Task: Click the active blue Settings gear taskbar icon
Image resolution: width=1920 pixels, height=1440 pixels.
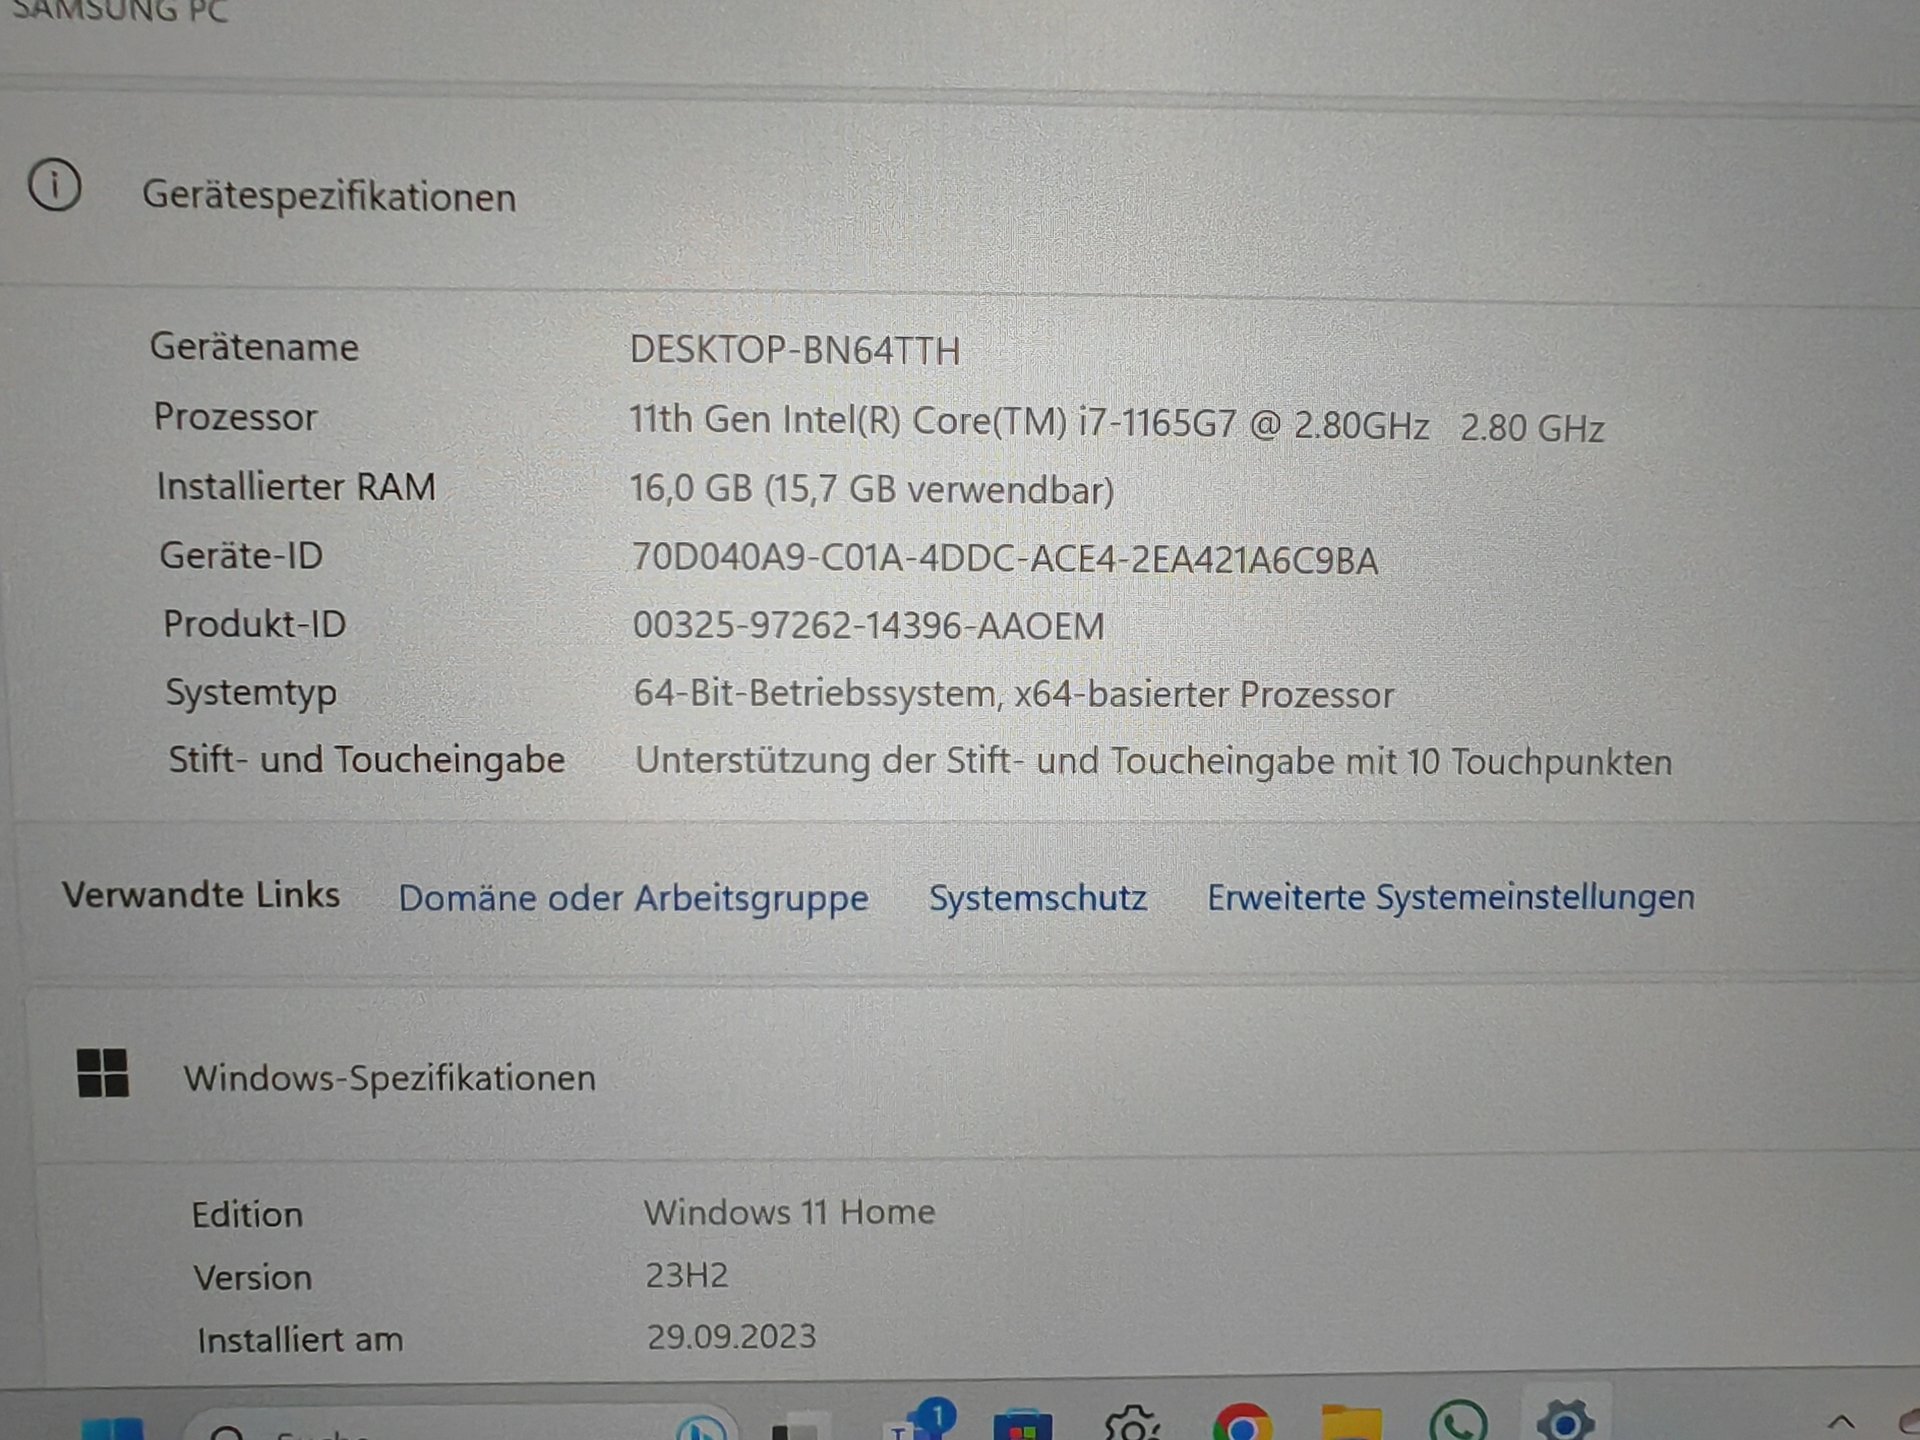Action: click(1565, 1422)
